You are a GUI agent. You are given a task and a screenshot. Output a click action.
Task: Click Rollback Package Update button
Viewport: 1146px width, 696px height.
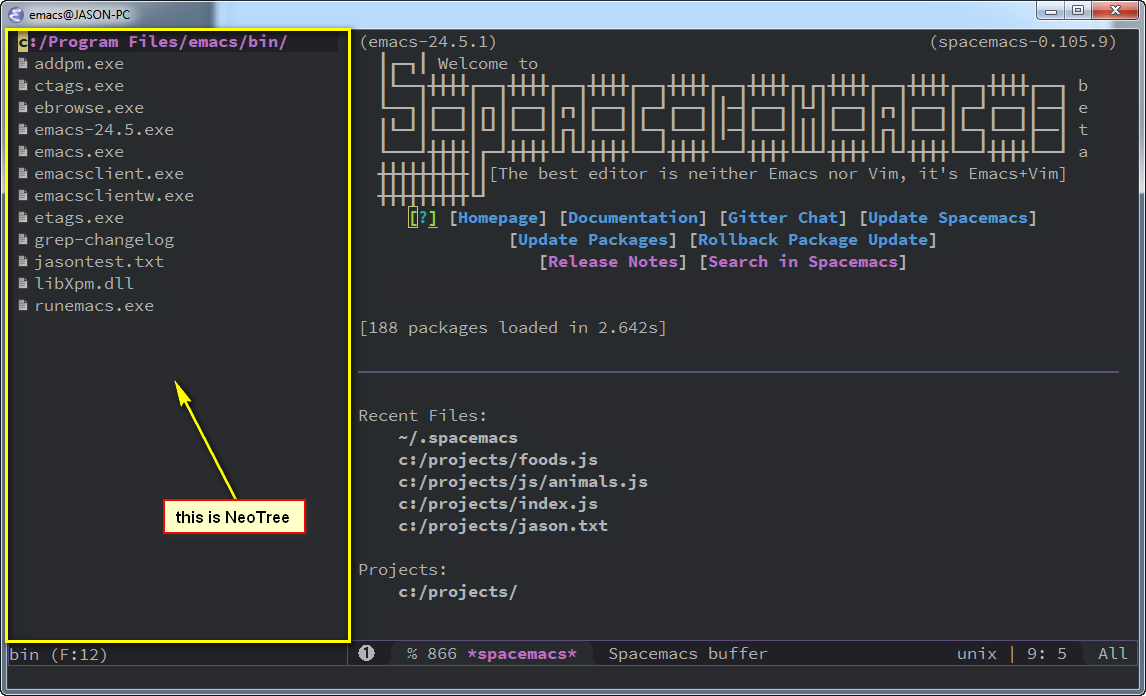813,240
